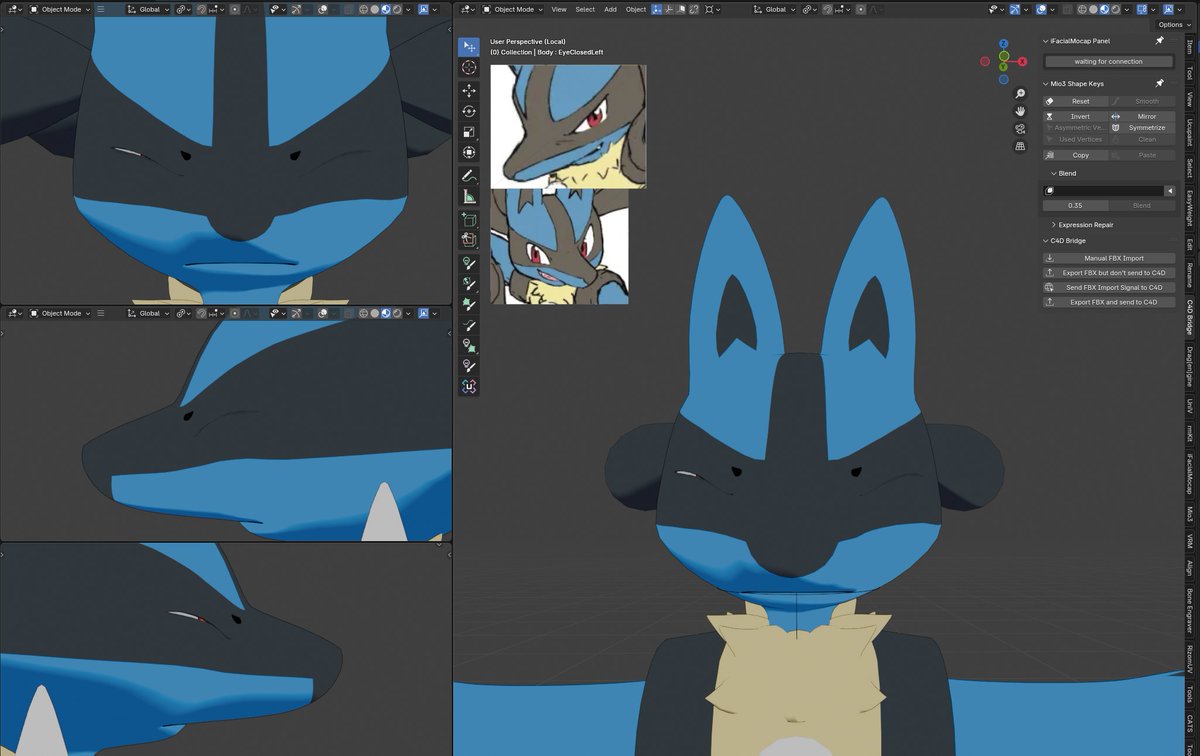
Task: Toggle snapping magnet in main viewport
Action: point(827,9)
